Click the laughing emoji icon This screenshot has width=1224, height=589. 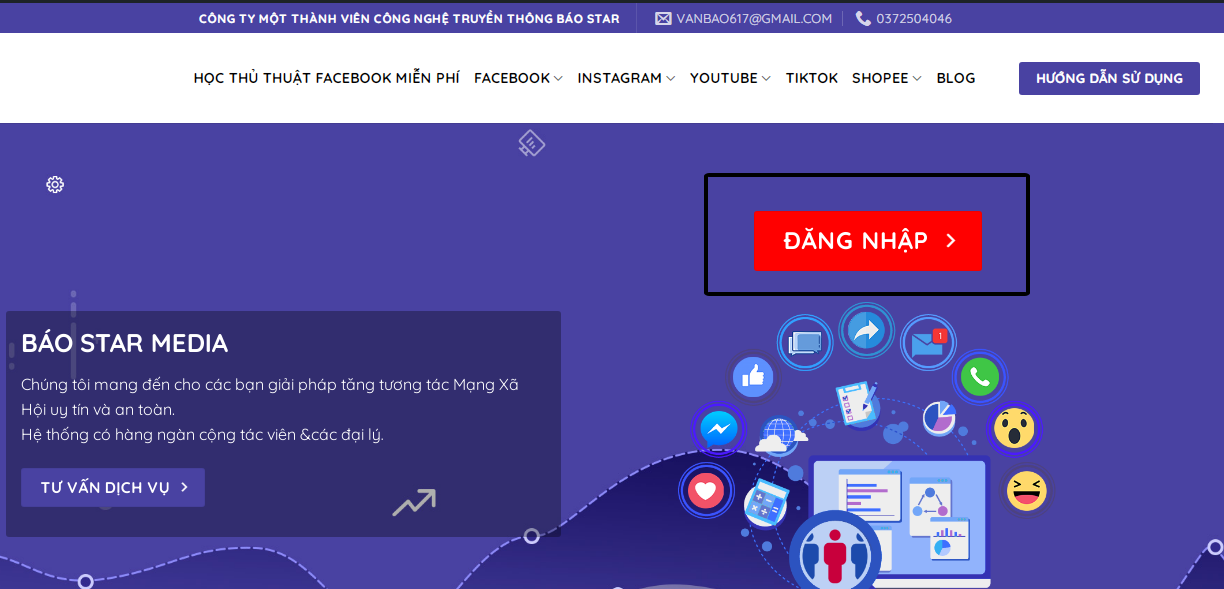(1026, 491)
